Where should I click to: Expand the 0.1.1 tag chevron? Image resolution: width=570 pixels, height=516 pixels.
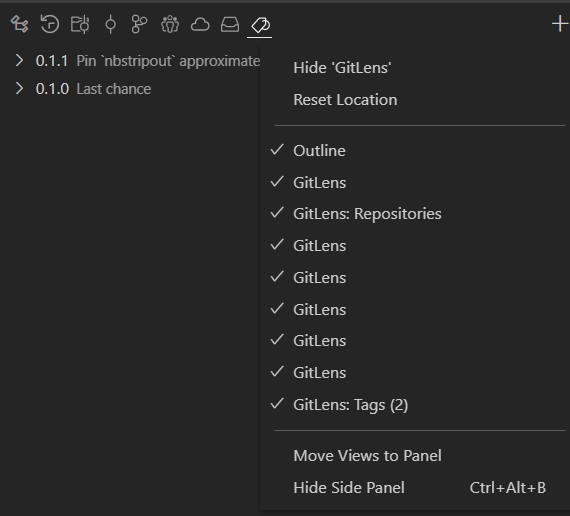coord(19,60)
